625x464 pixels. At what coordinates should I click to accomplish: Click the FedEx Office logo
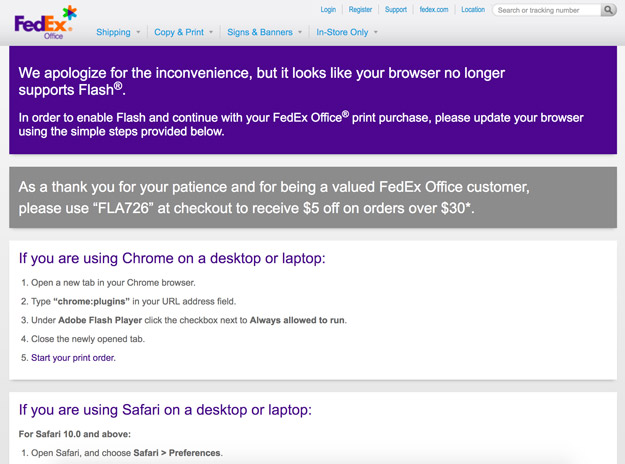click(45, 21)
